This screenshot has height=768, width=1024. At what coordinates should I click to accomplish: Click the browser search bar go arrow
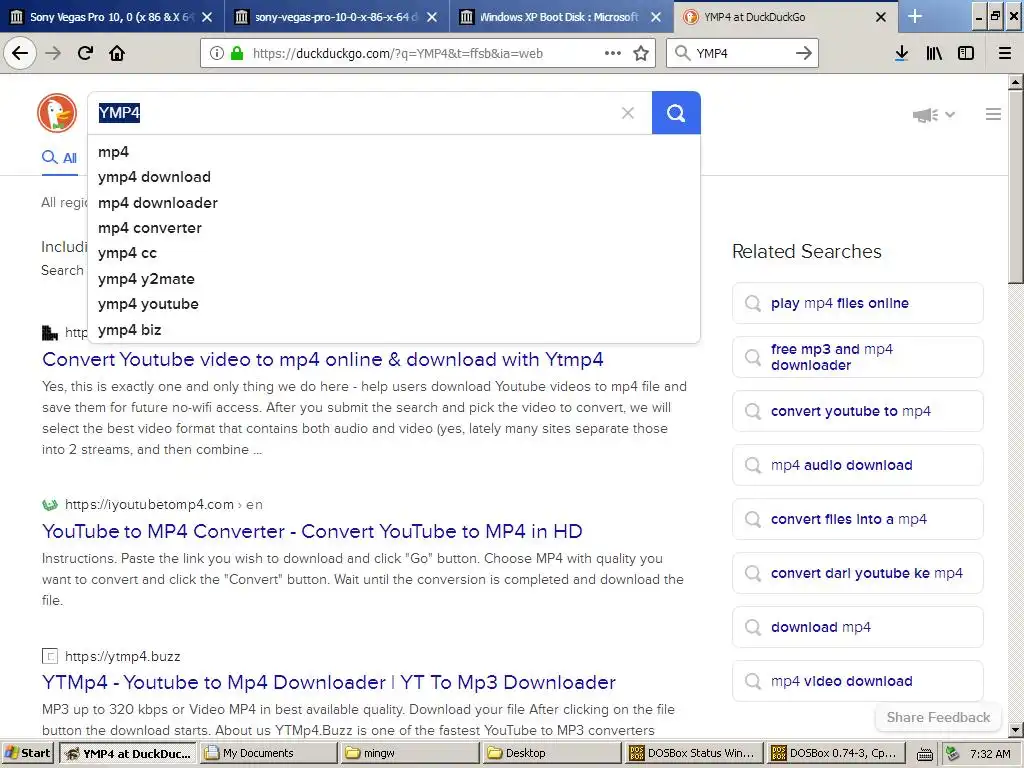point(804,53)
